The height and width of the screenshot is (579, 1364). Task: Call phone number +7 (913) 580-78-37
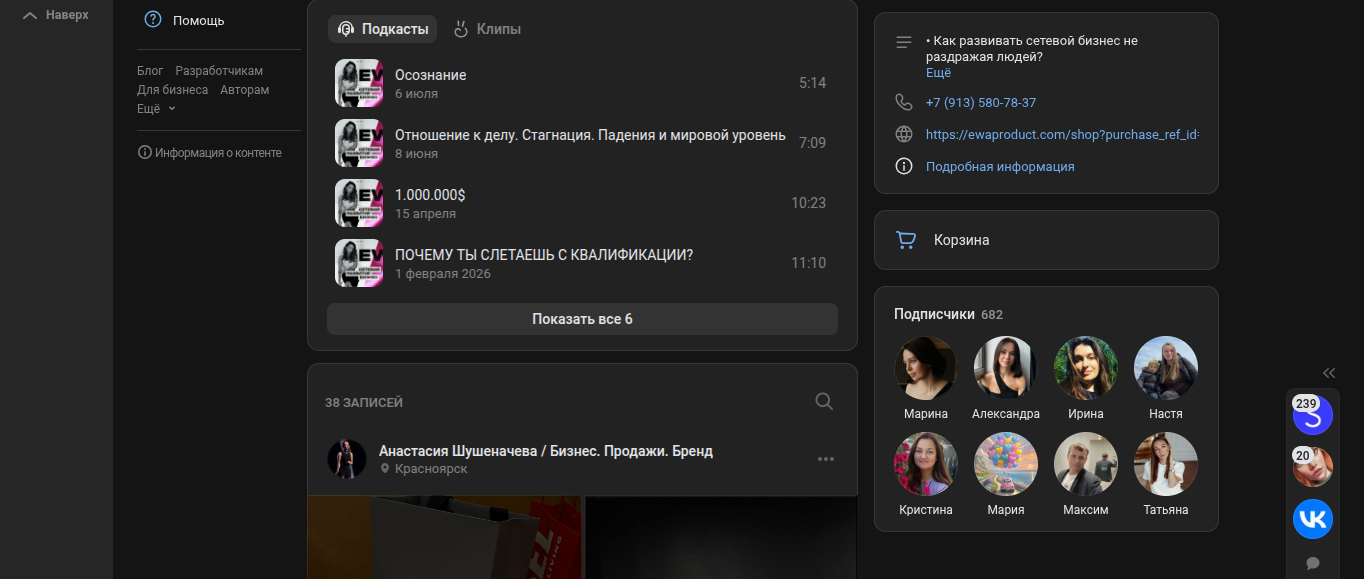tap(981, 102)
